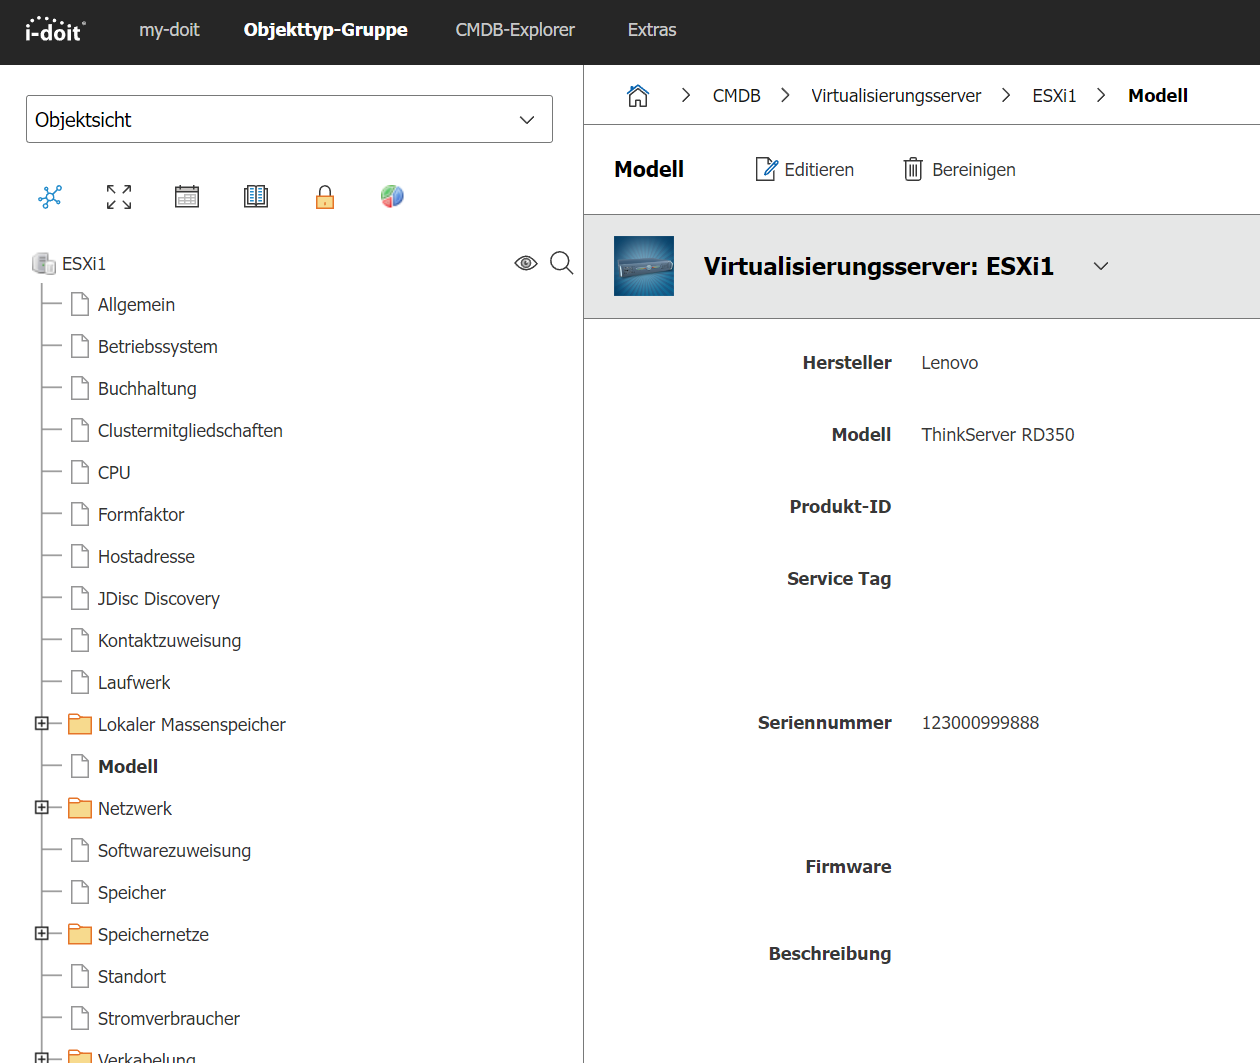
Task: Expand the Speichernetze folder node
Action: [x=42, y=934]
